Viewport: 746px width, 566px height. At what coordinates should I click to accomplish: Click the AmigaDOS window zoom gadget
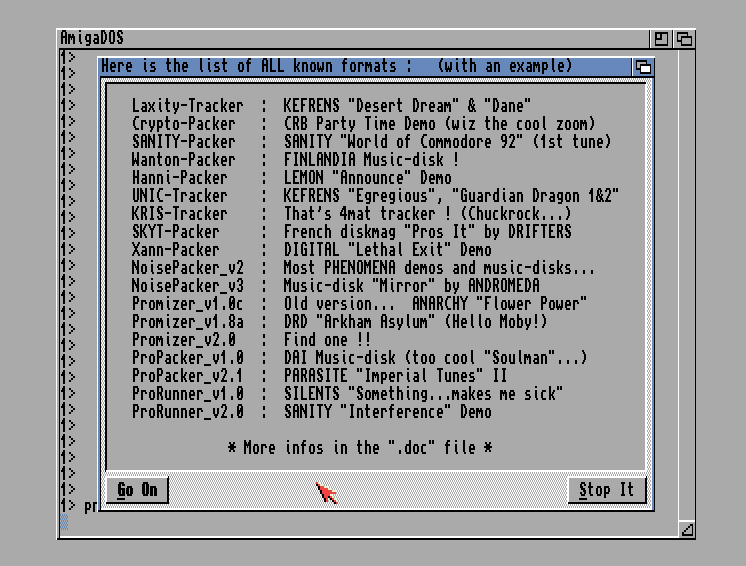[661, 39]
